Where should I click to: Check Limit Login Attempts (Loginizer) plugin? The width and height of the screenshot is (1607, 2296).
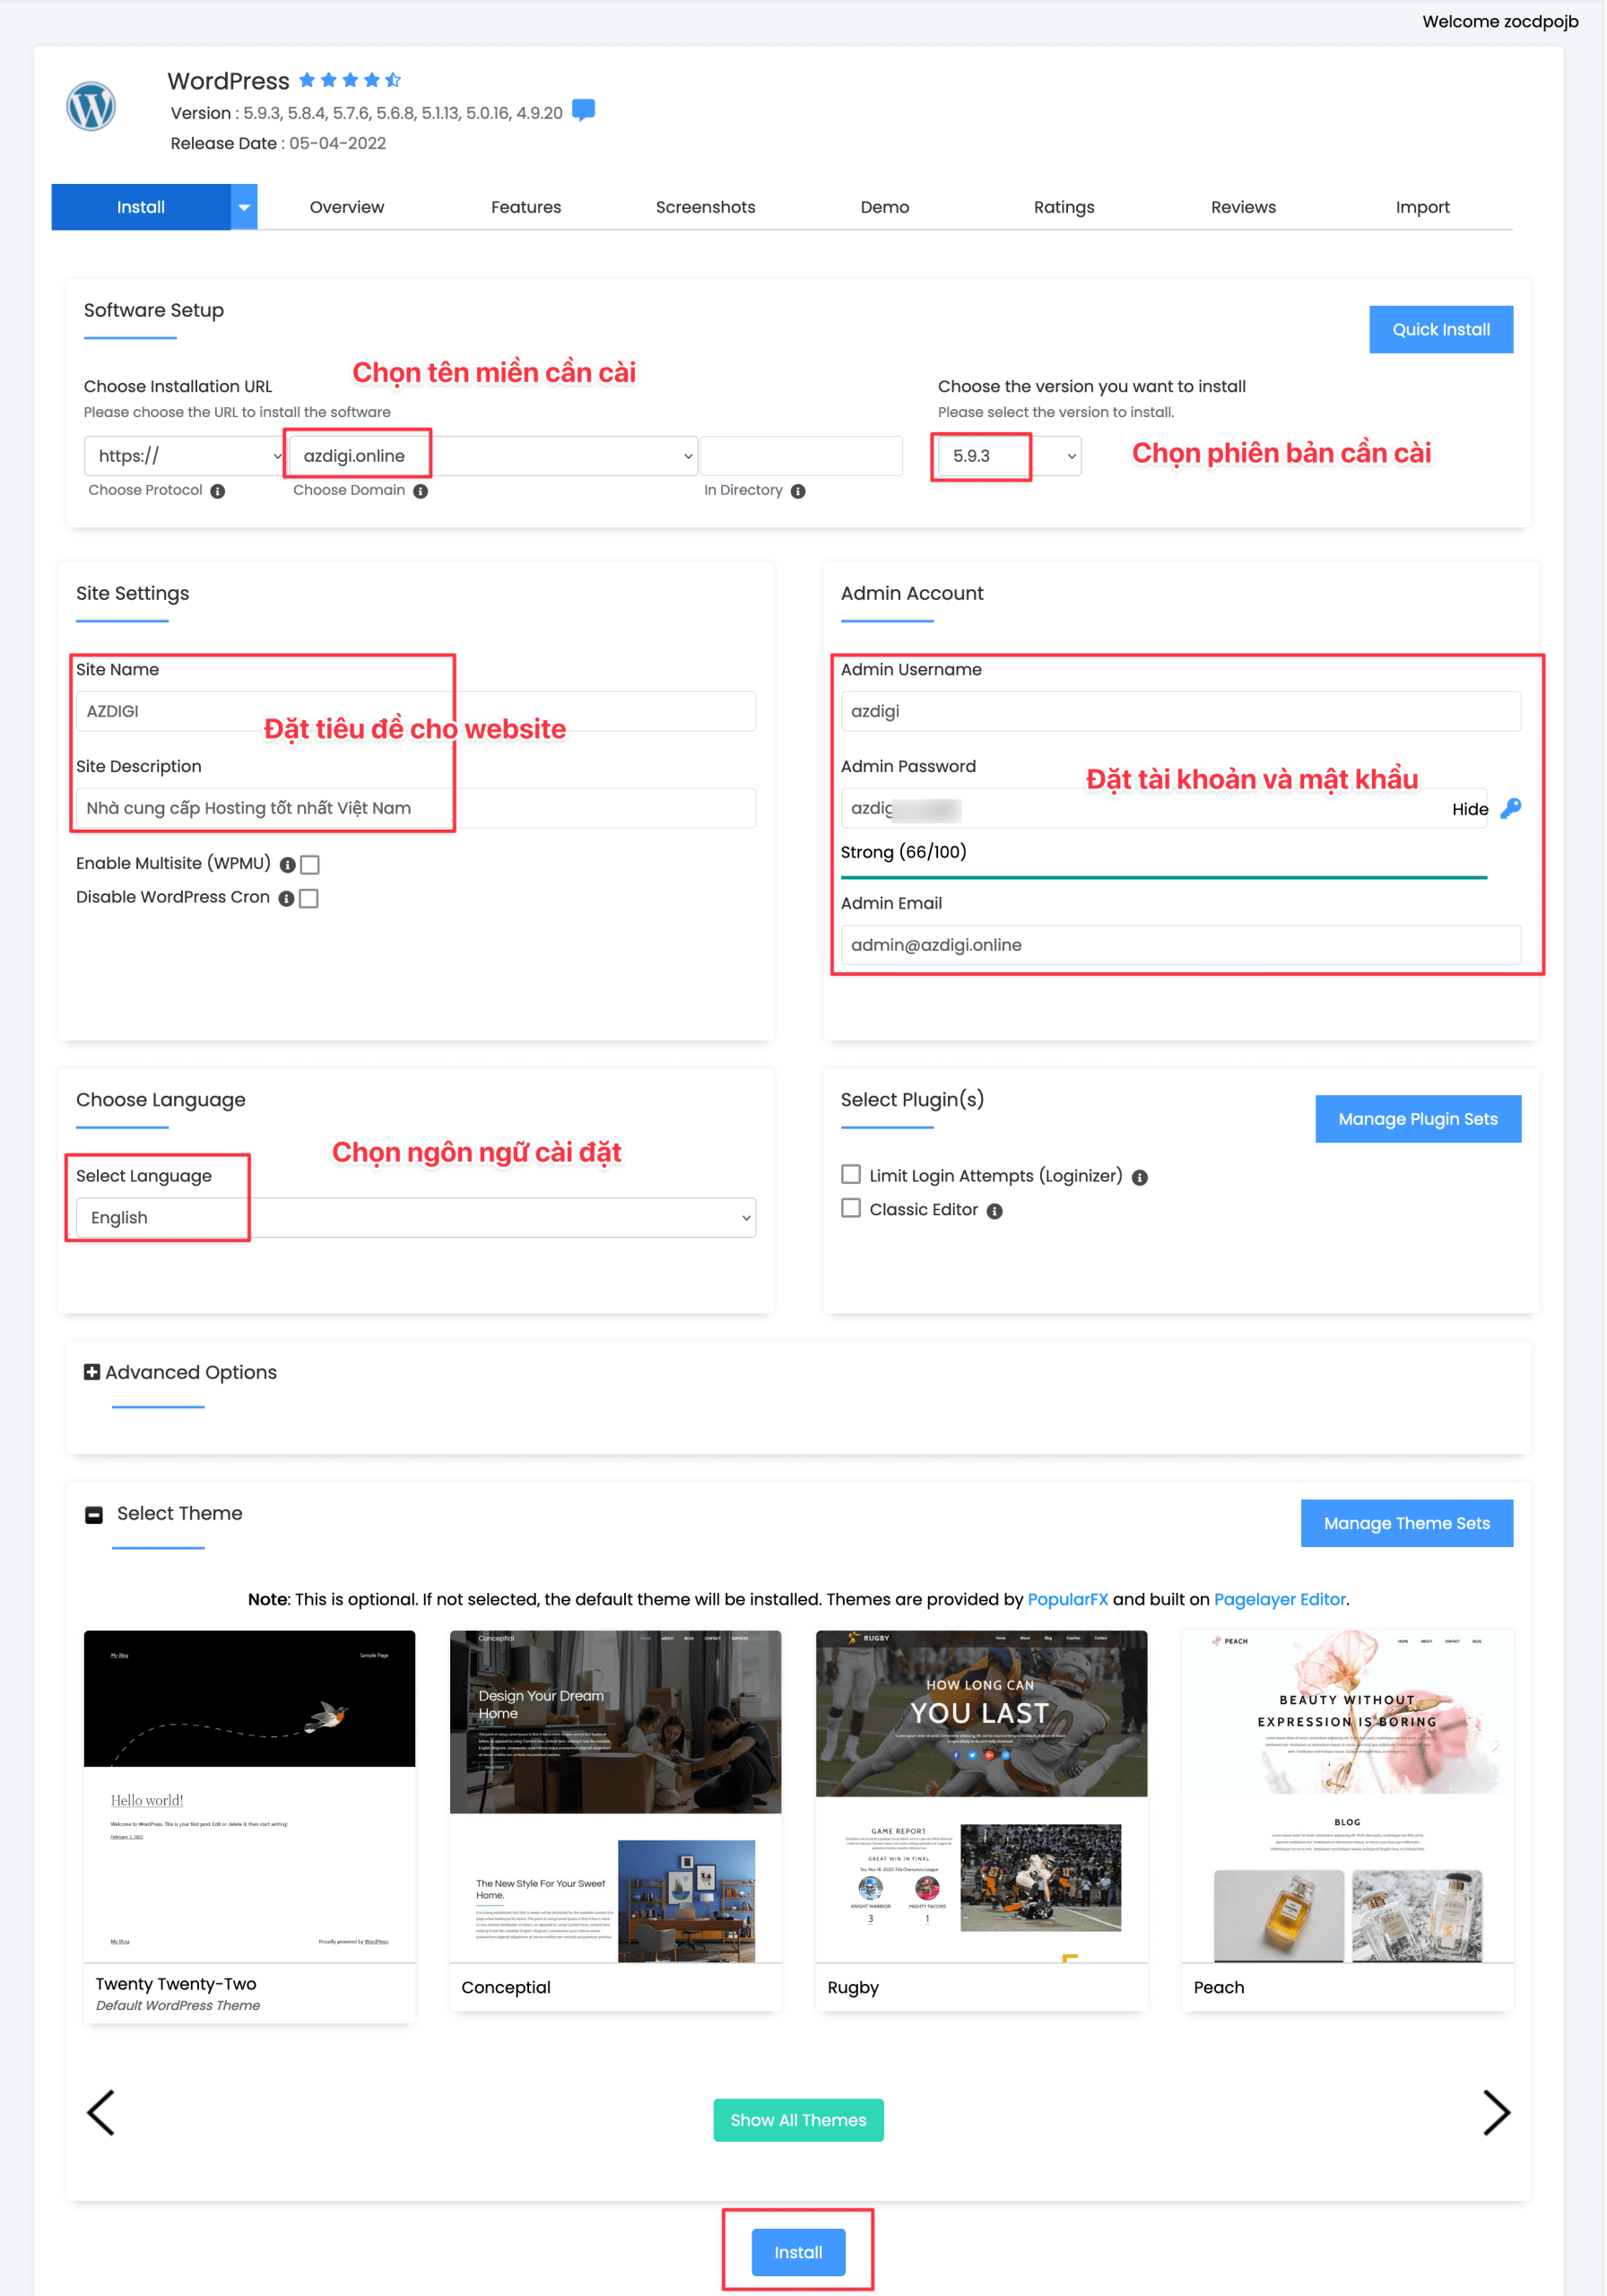pos(851,1174)
